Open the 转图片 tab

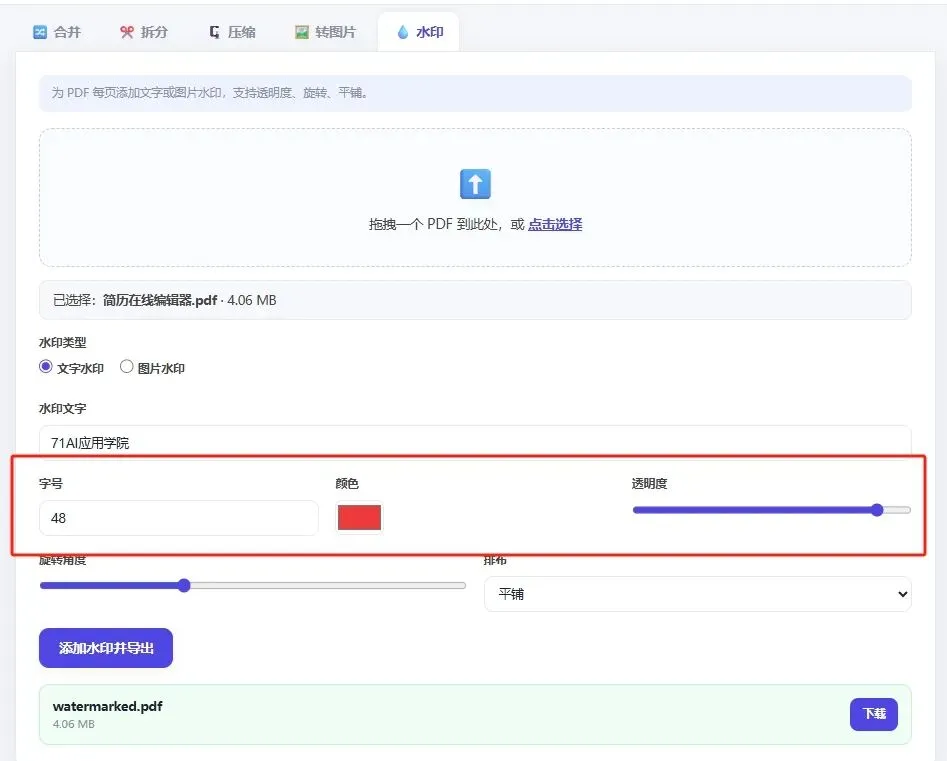[325, 32]
